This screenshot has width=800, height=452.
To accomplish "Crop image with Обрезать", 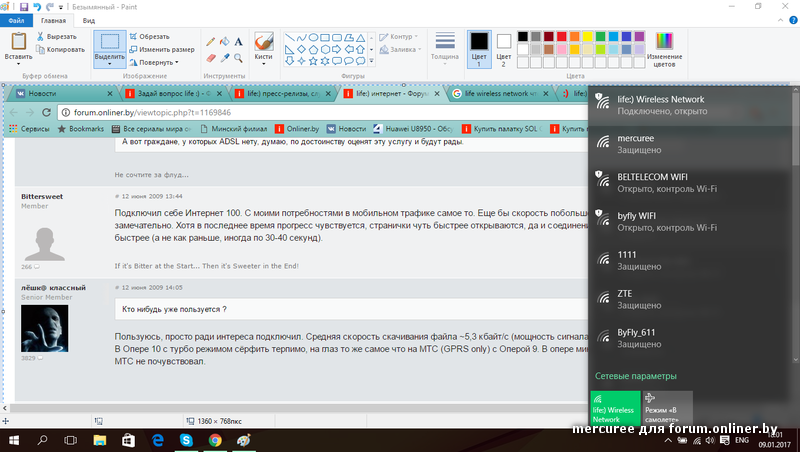I will (x=149, y=37).
